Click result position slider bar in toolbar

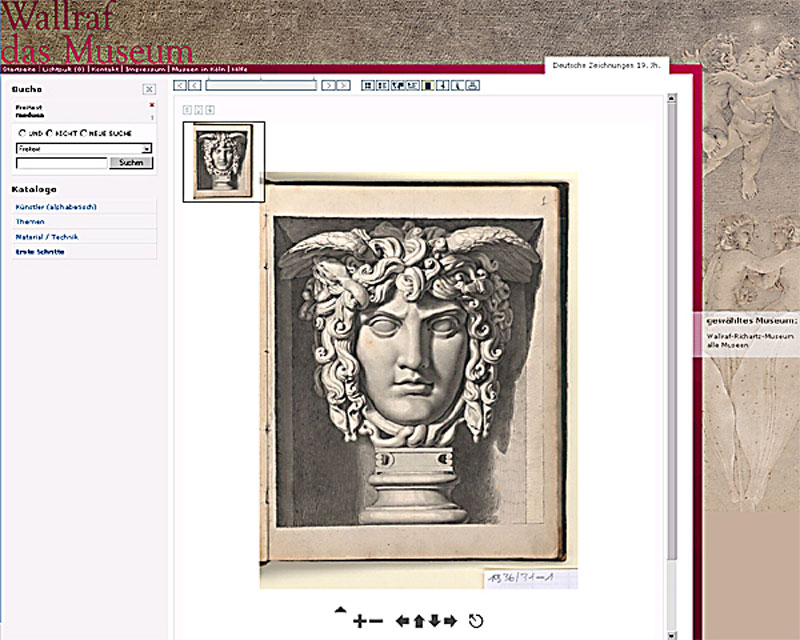pos(261,85)
